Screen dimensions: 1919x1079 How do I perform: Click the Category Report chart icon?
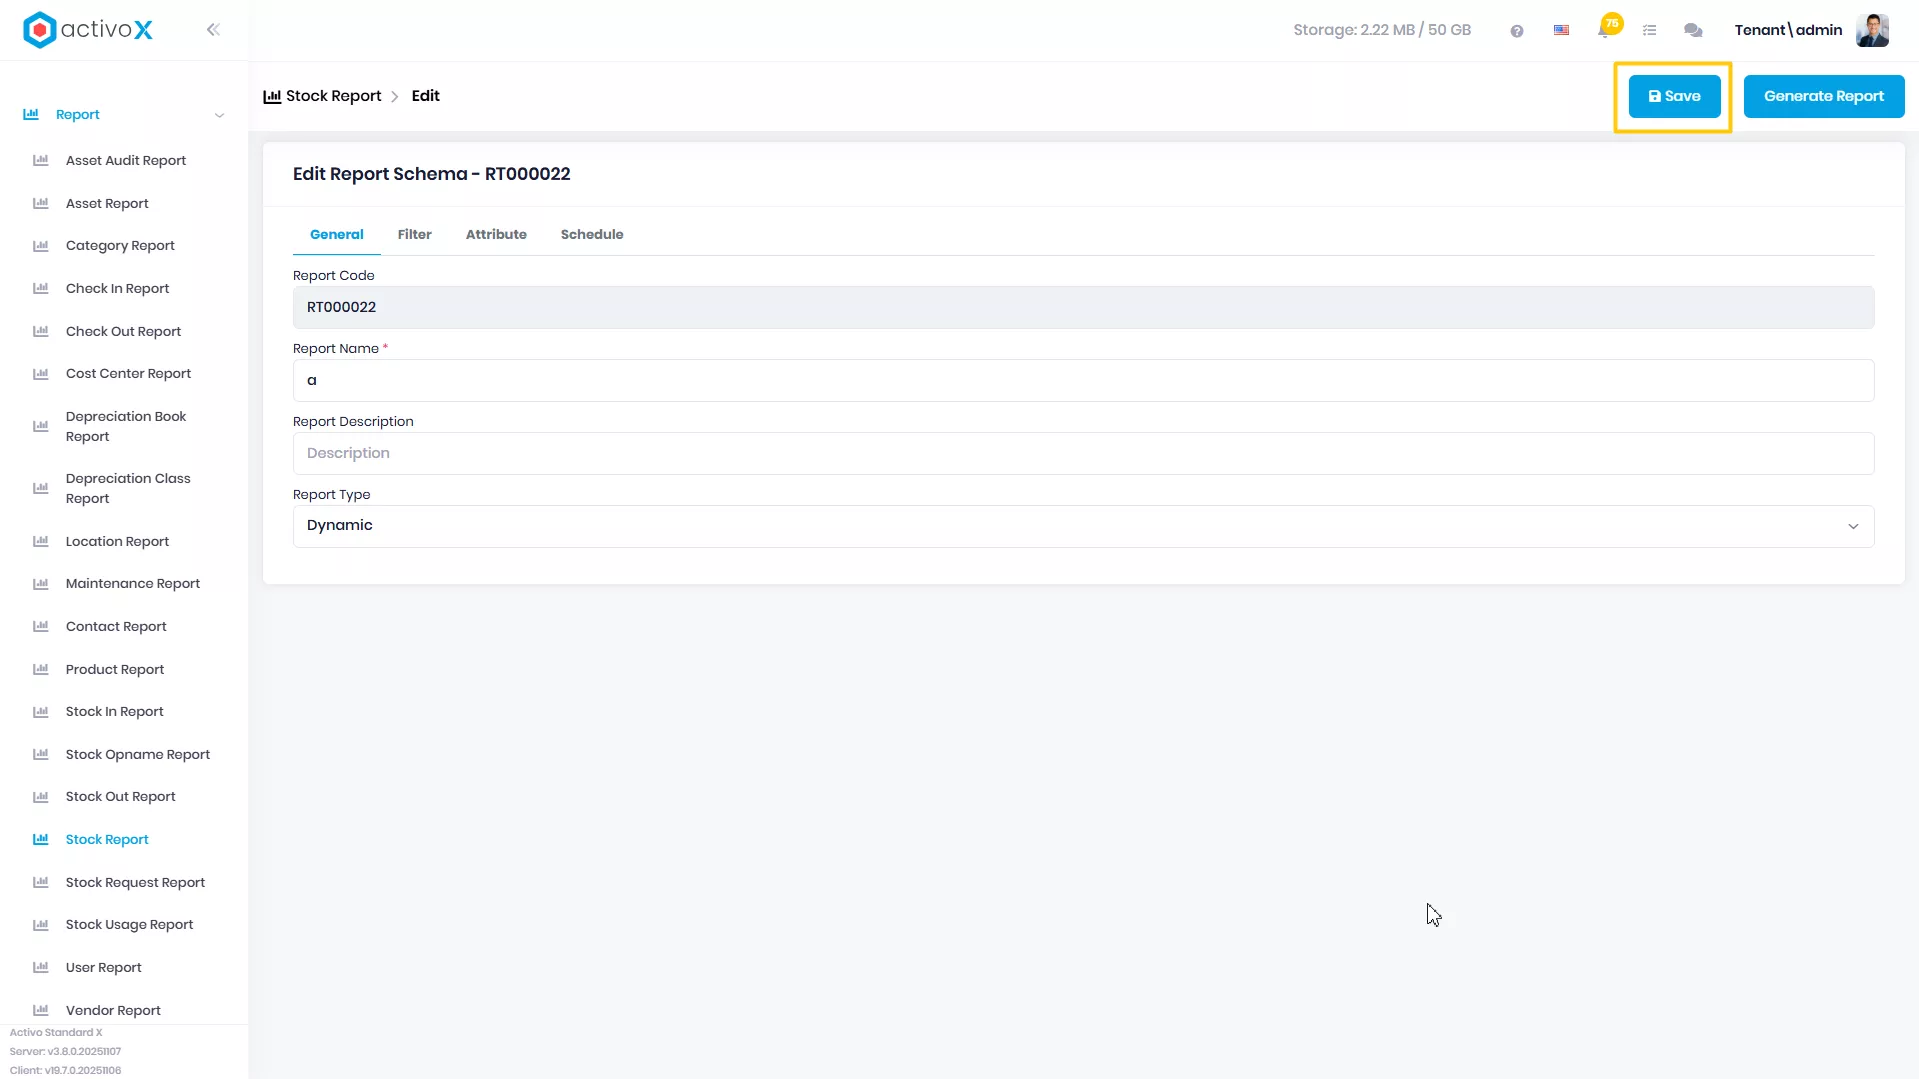pos(41,245)
